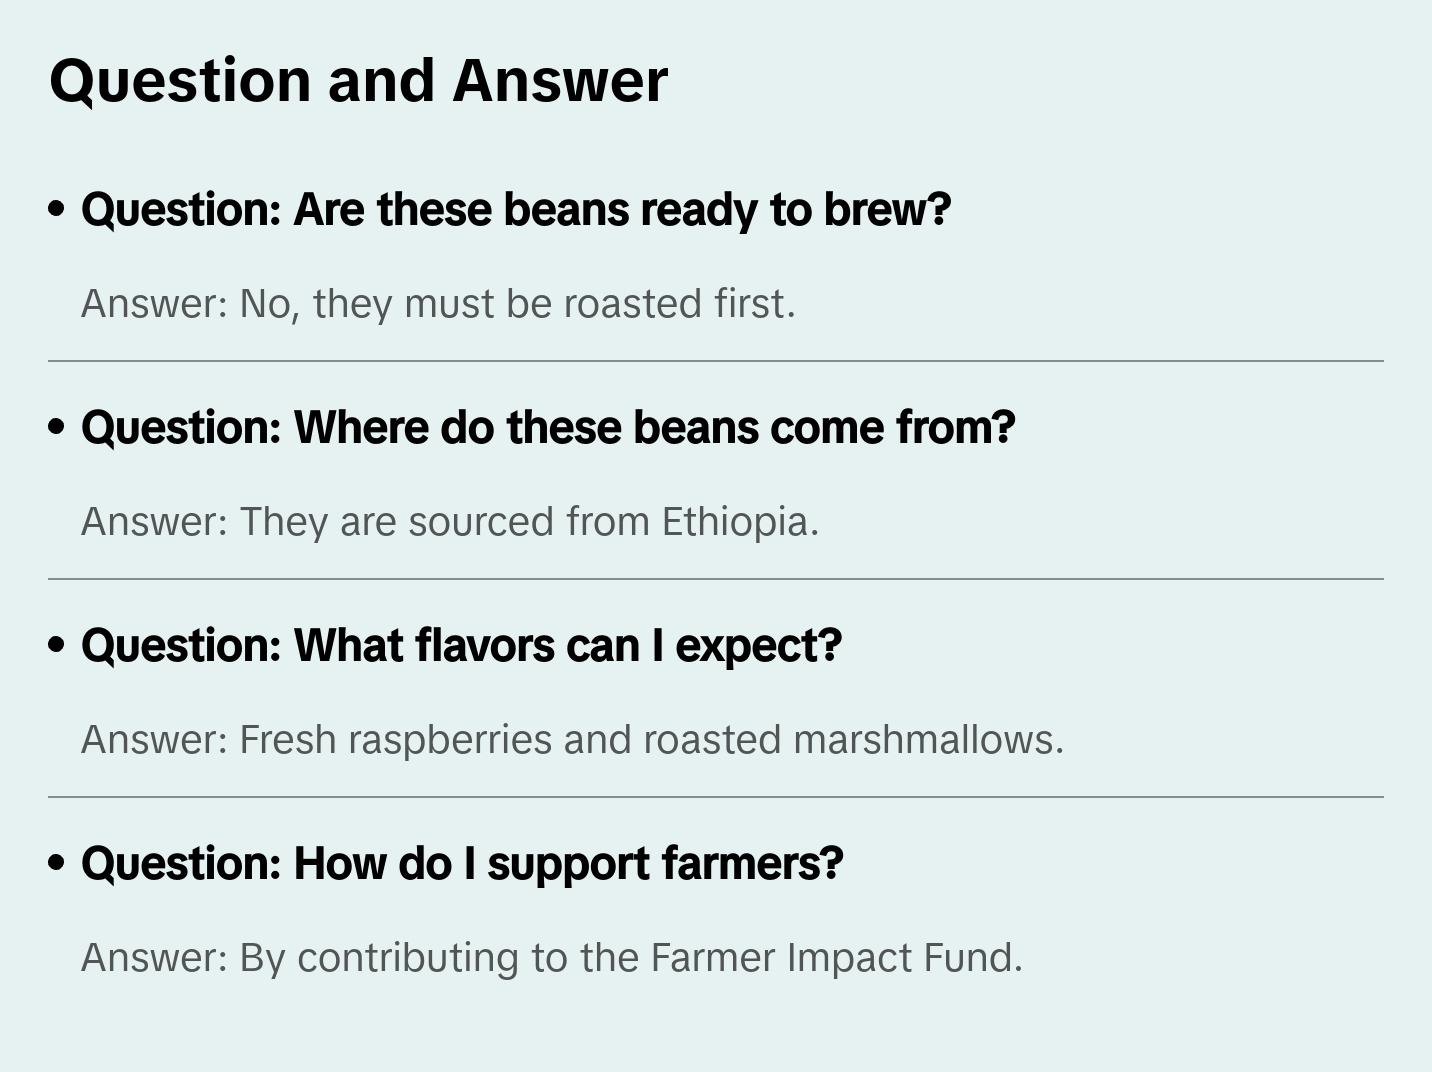
Task: Click the answer "No, they must be roasted first."
Action: tap(438, 304)
